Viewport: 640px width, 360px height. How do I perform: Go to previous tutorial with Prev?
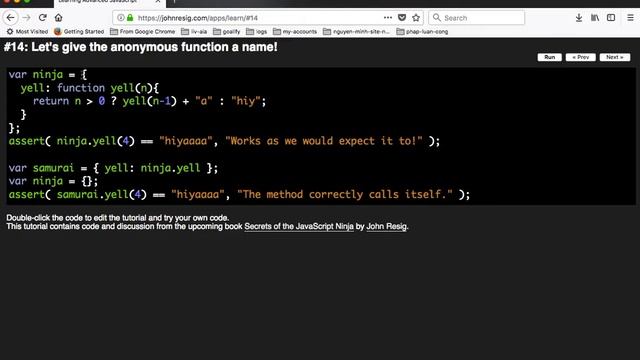580,57
